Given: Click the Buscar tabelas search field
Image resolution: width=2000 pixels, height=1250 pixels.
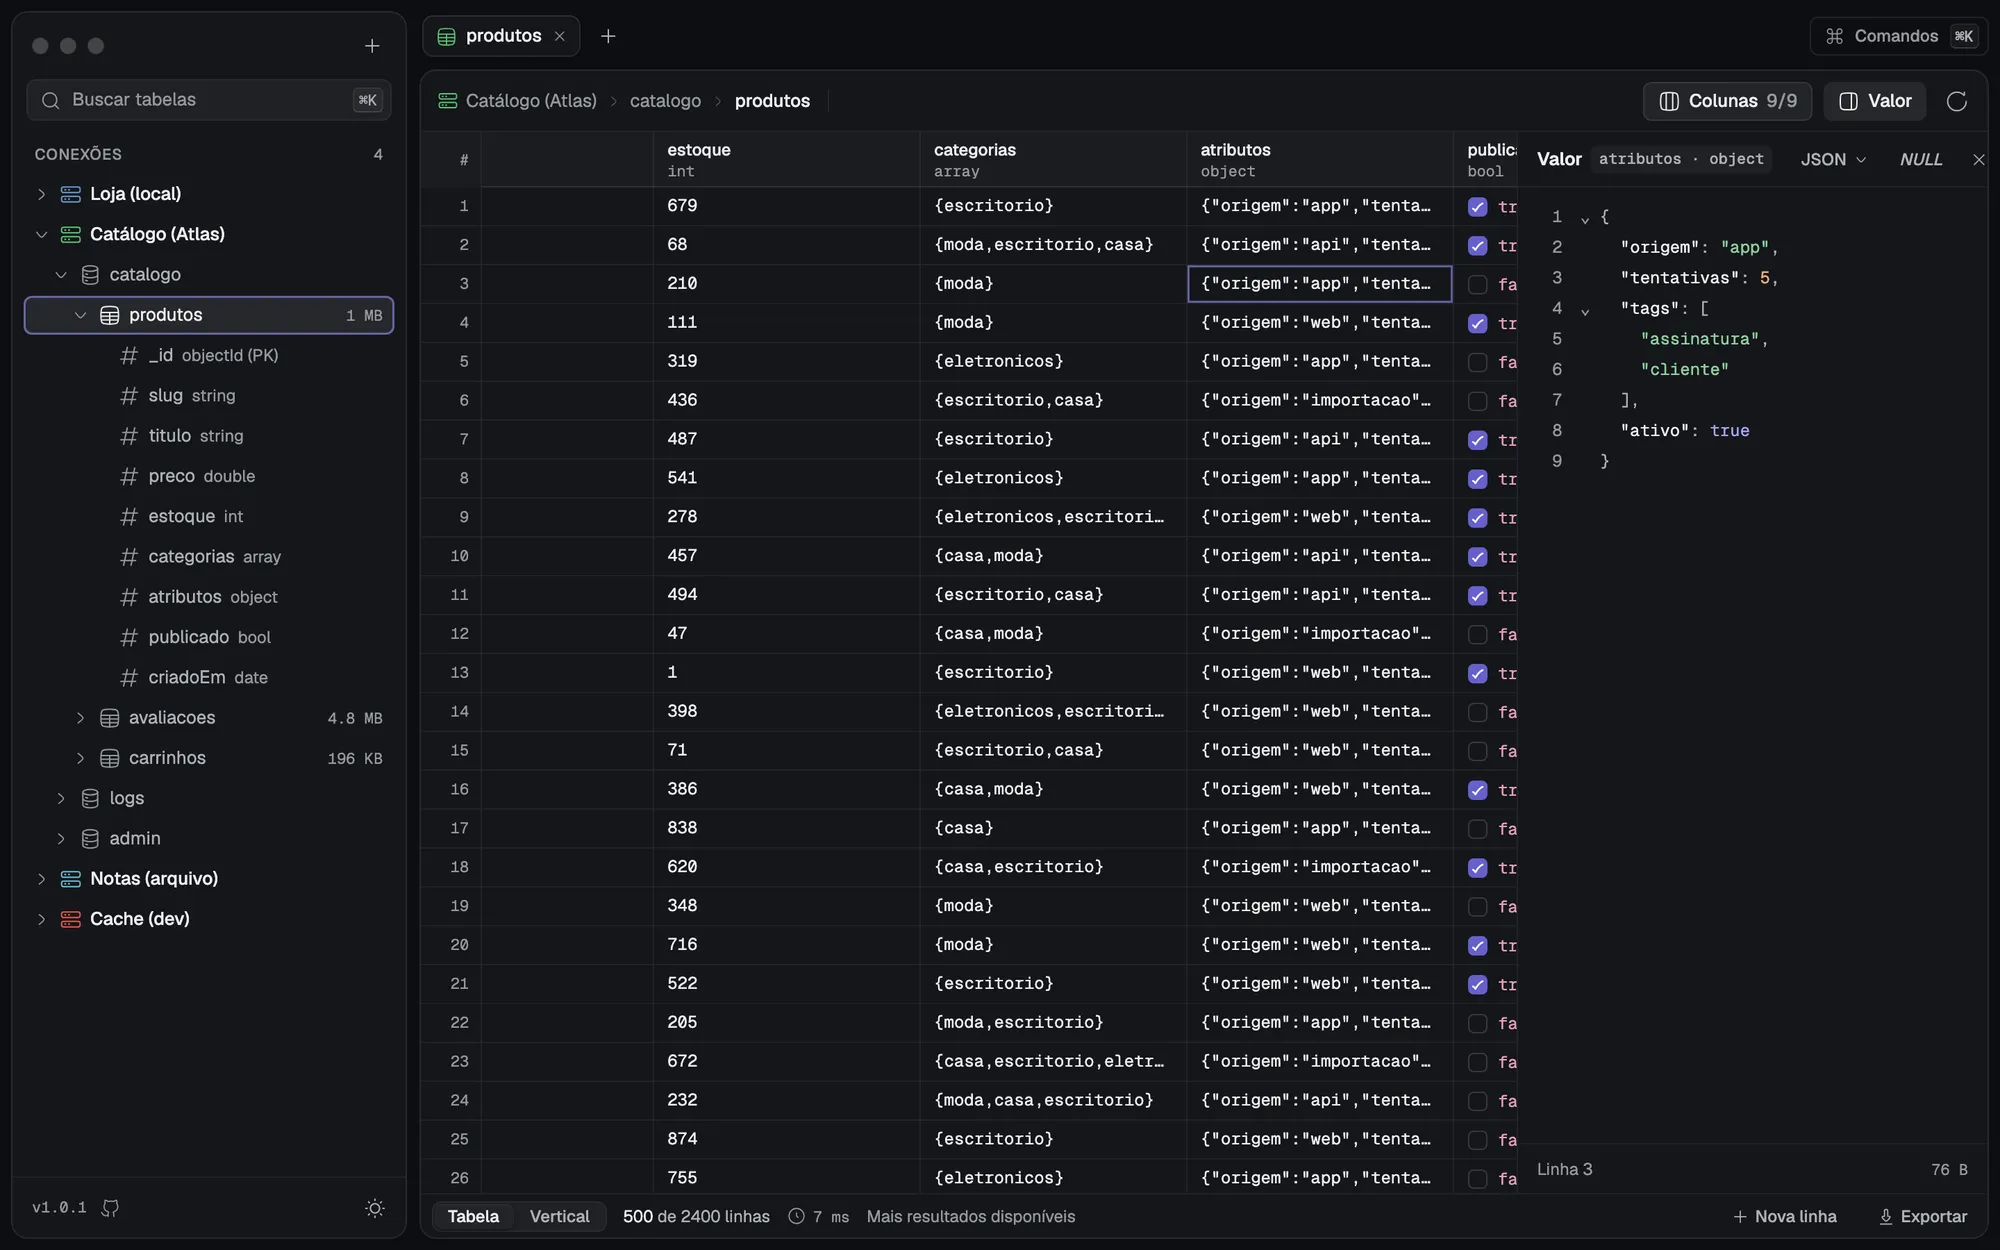Looking at the screenshot, I should click(x=209, y=100).
